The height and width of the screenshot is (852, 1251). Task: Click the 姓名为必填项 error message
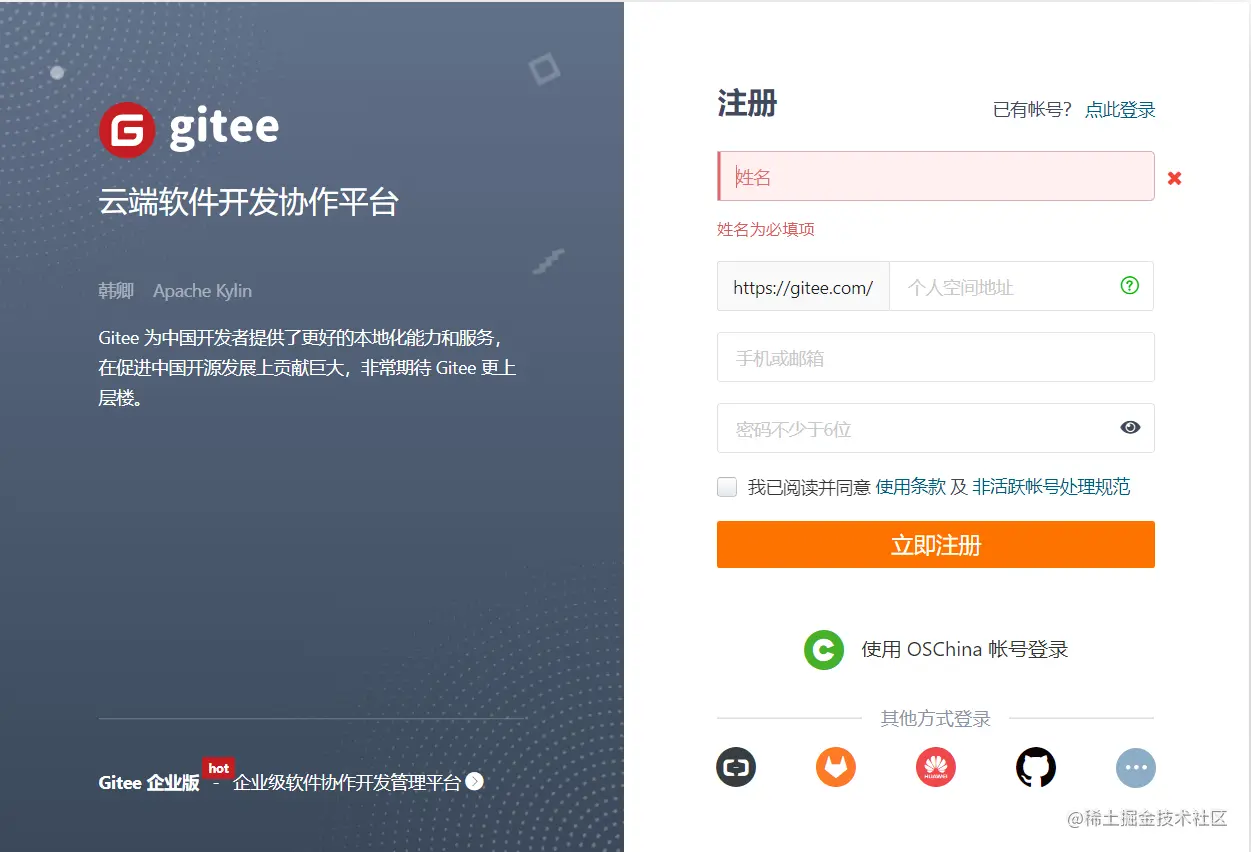[x=766, y=229]
